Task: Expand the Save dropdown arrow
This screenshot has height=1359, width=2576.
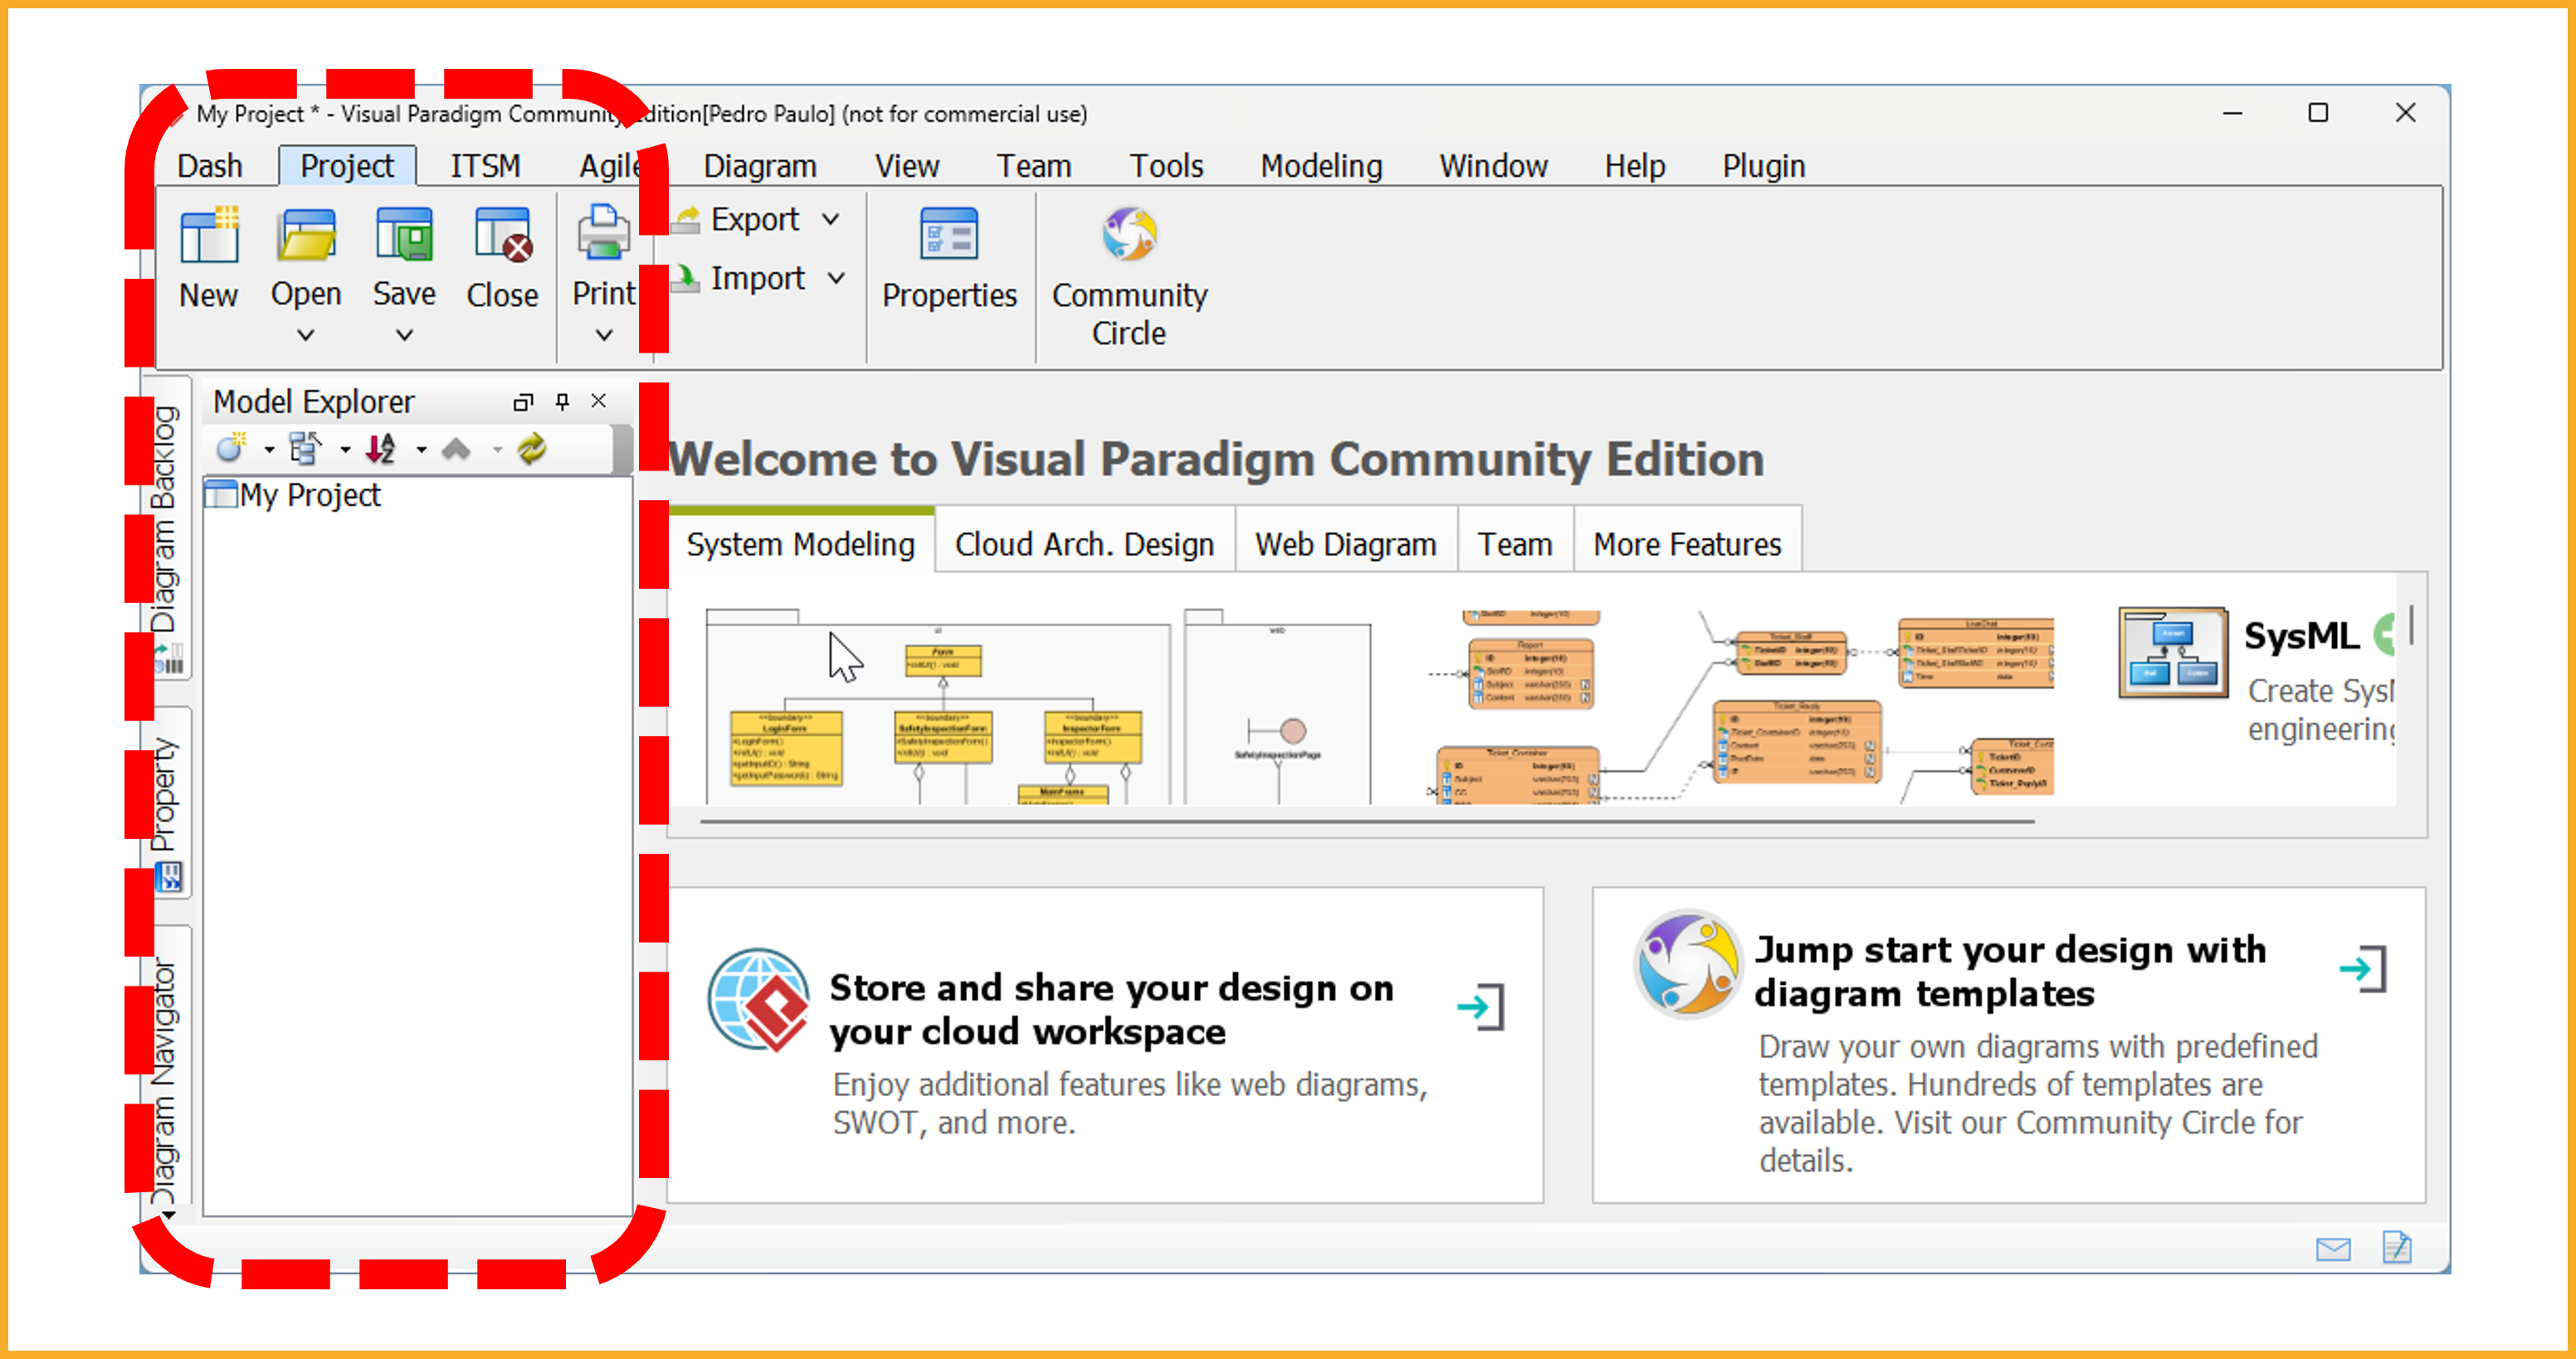Action: point(404,335)
